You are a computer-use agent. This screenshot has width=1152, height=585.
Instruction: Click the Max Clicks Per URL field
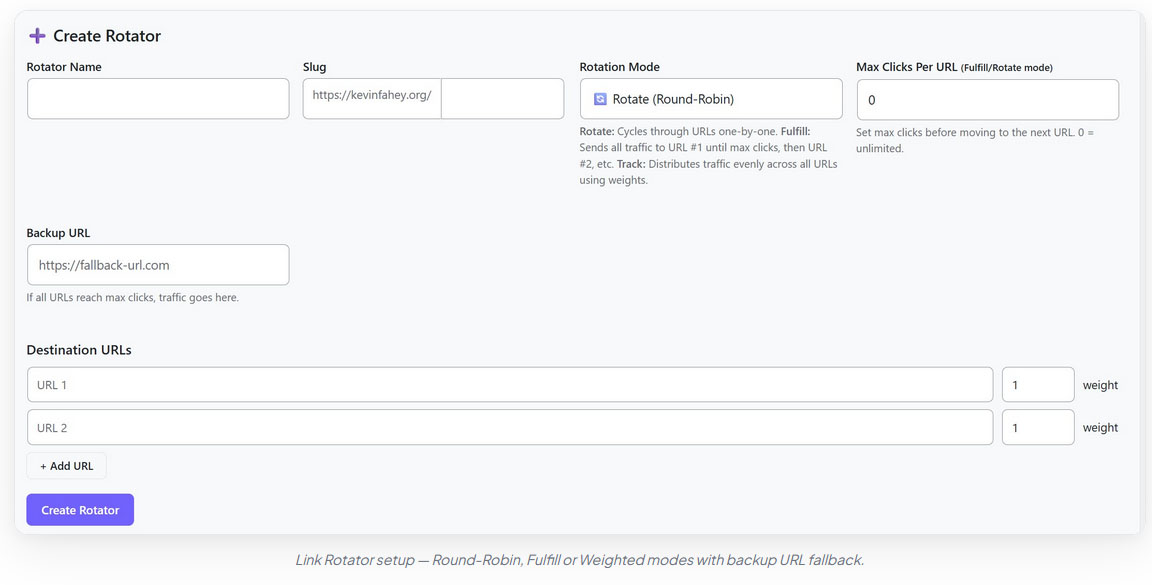pos(987,99)
